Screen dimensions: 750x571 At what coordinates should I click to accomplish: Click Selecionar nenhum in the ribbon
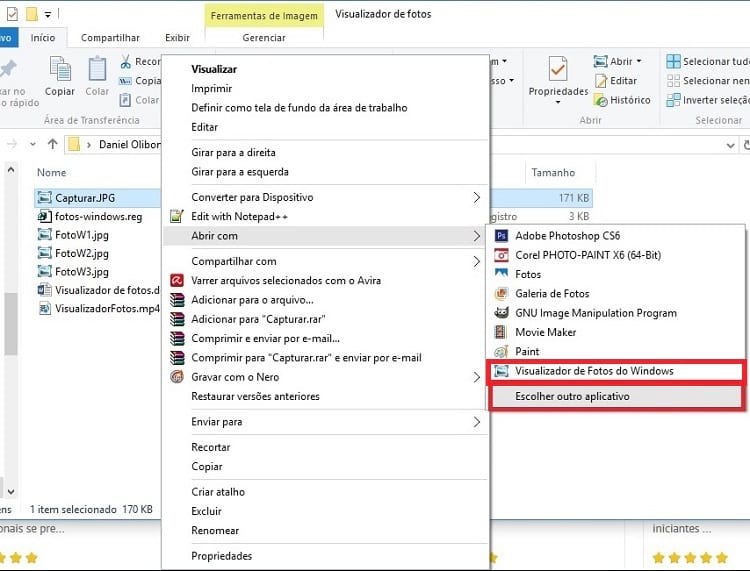click(708, 81)
